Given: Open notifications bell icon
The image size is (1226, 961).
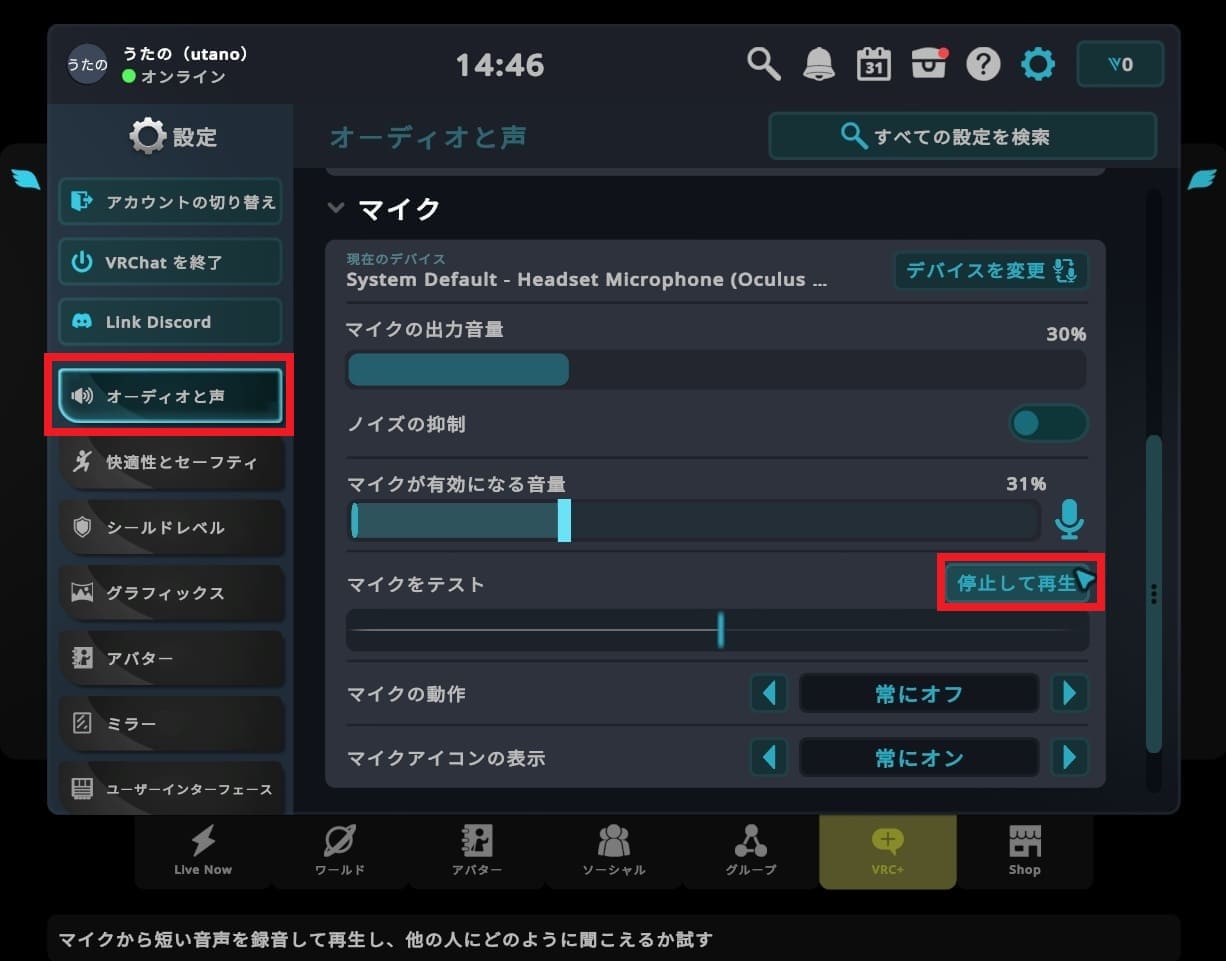Looking at the screenshot, I should pyautogui.click(x=819, y=65).
